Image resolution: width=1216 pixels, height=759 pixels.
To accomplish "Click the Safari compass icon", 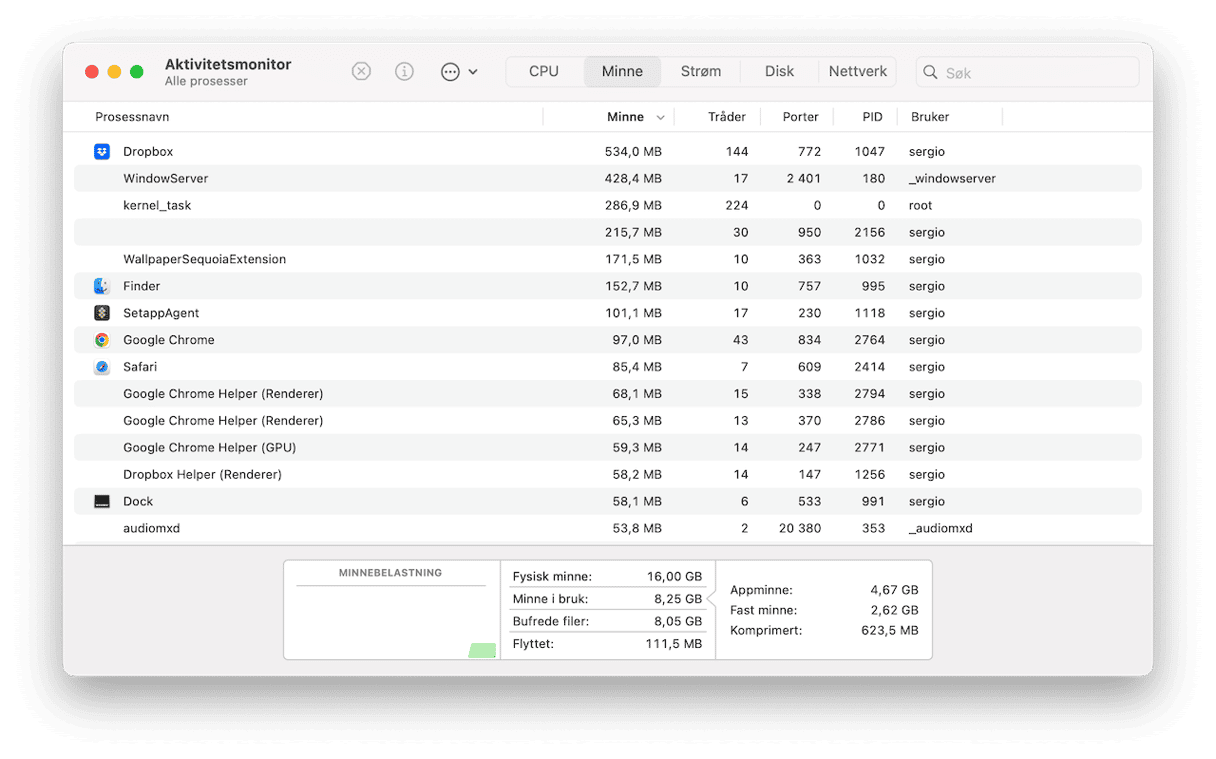I will (102, 367).
